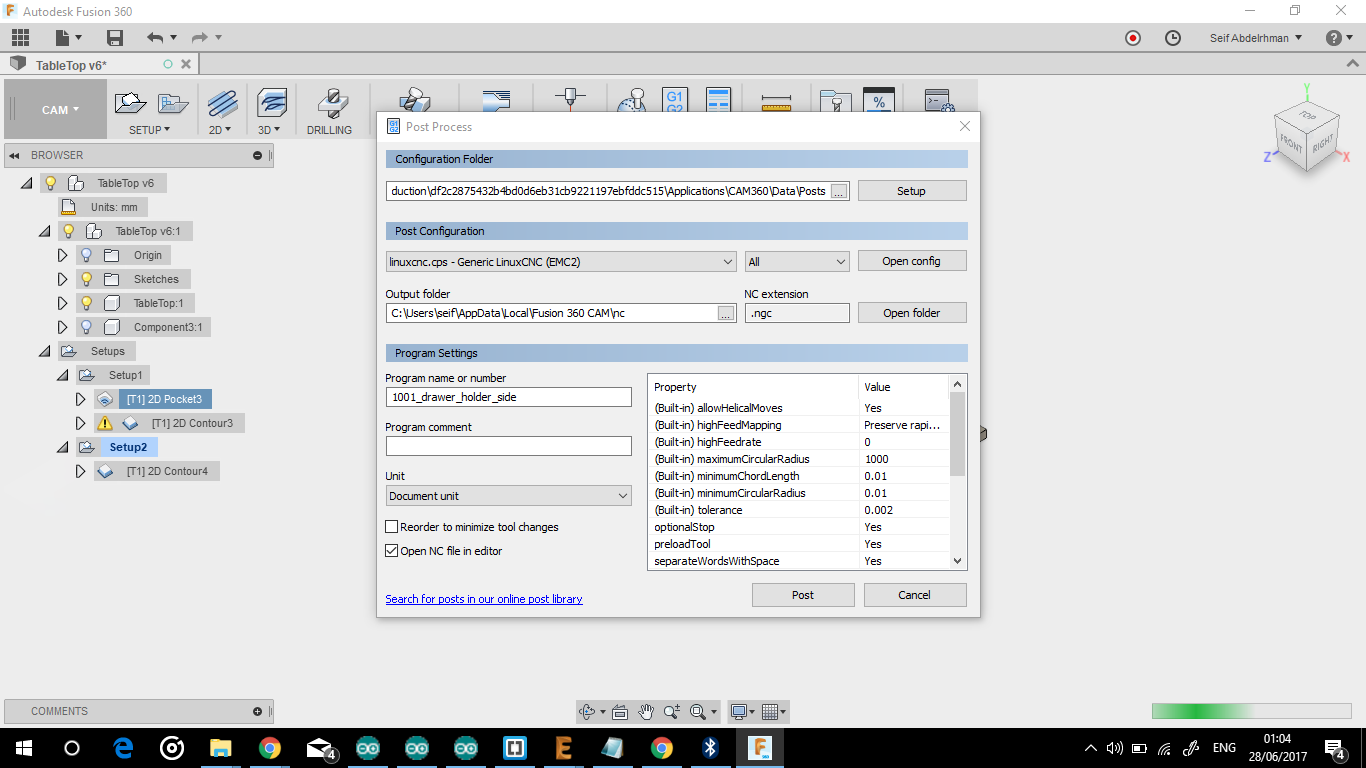The height and width of the screenshot is (768, 1366).
Task: Click the Redo arrow
Action: 200,38
